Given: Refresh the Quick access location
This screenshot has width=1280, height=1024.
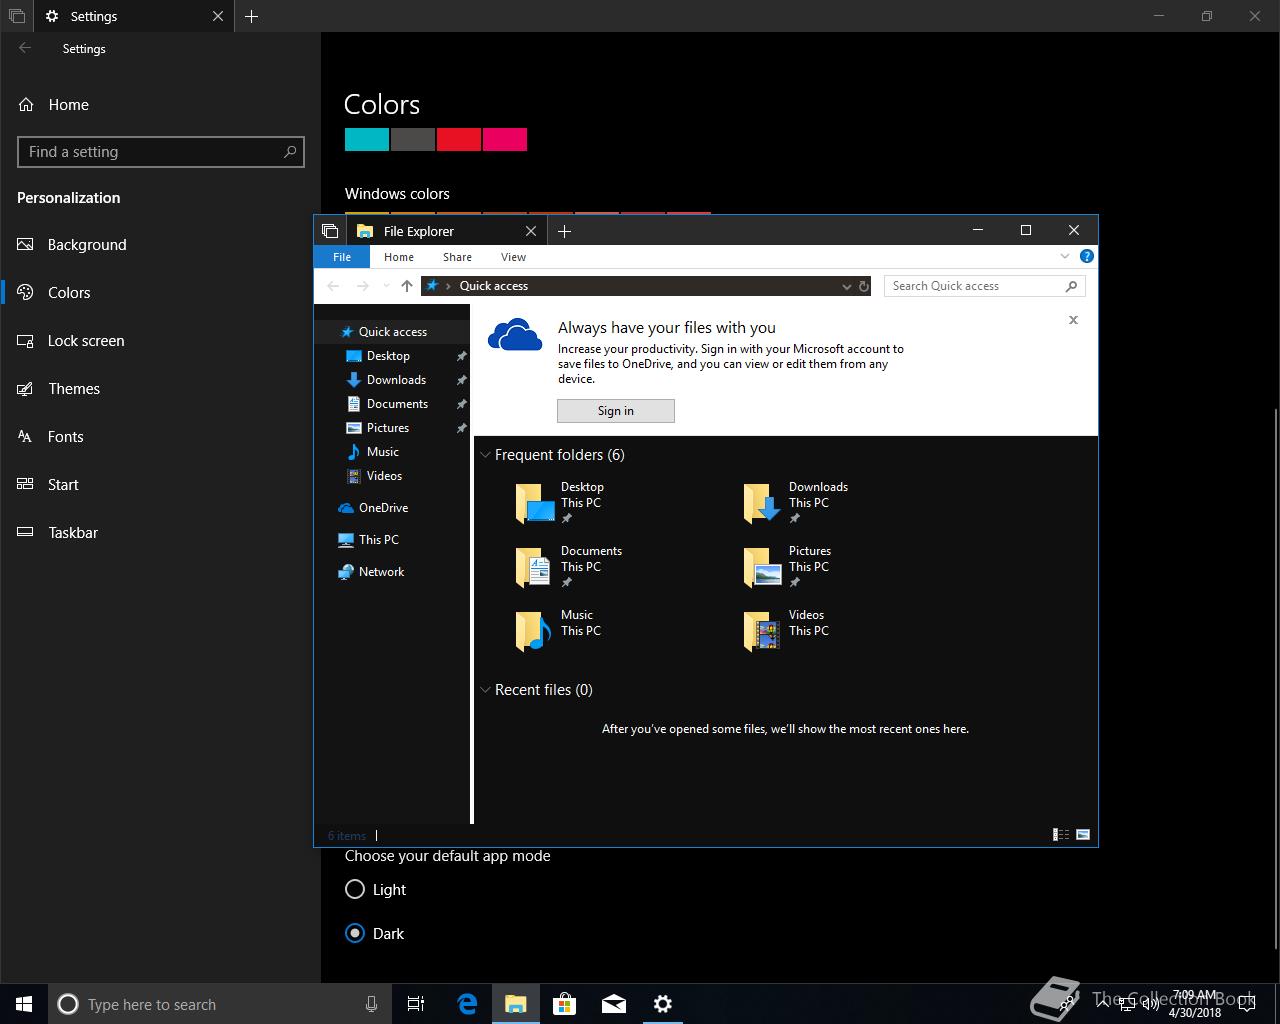Looking at the screenshot, I should click(864, 286).
